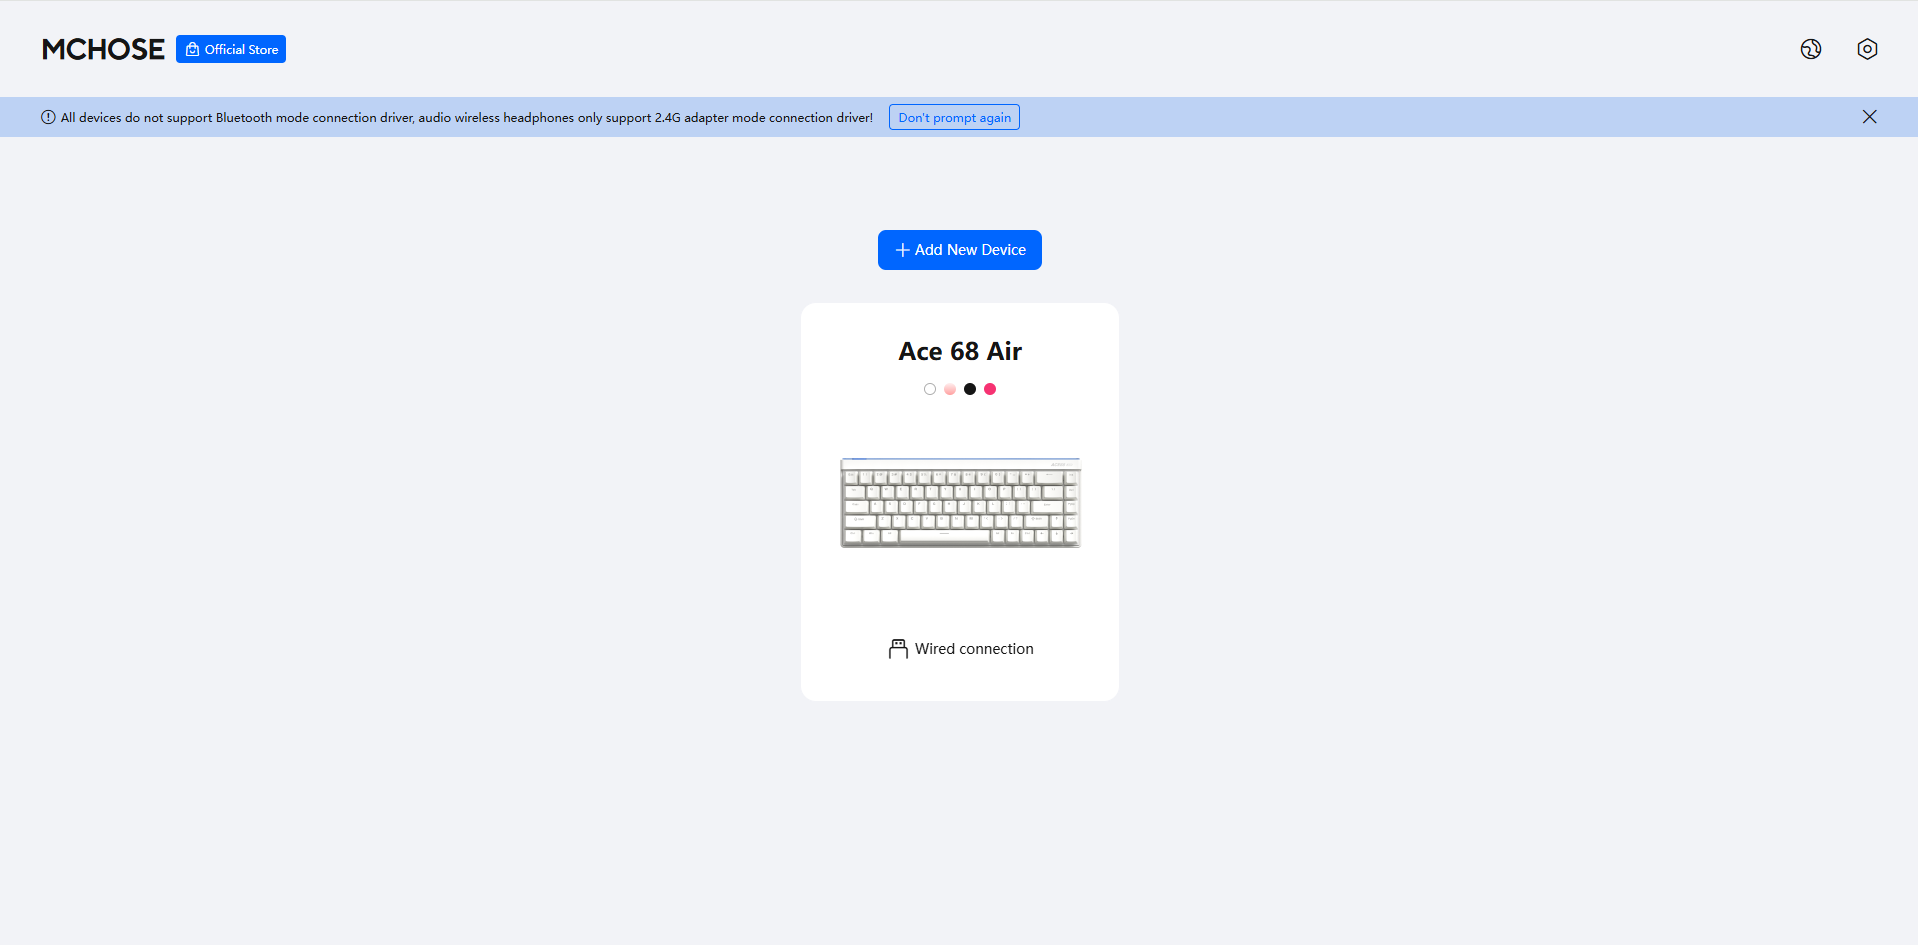Open the Ace 68 Air keyboard image

(x=960, y=502)
